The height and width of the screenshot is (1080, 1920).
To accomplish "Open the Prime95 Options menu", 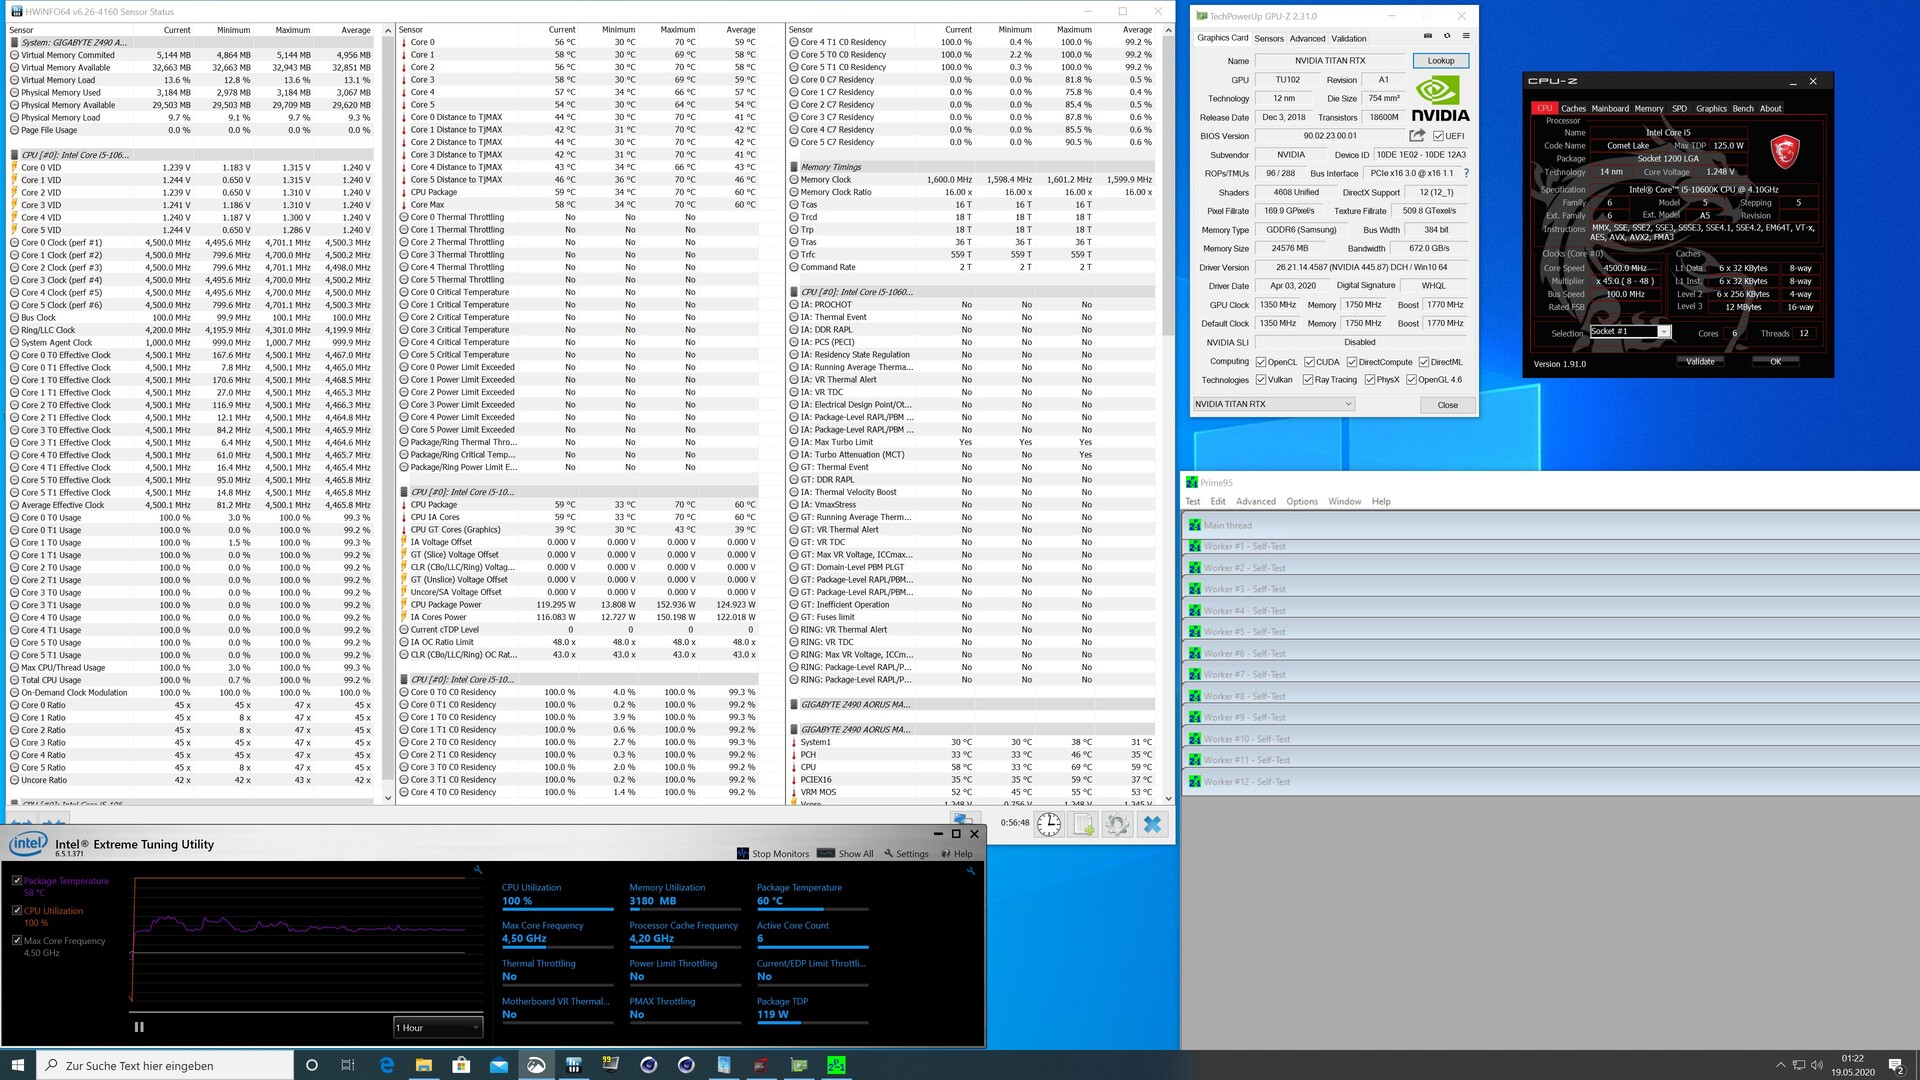I will pos(1301,501).
